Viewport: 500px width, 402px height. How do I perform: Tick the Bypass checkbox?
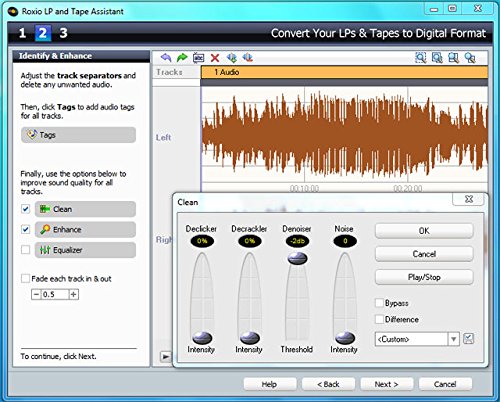pyautogui.click(x=379, y=303)
